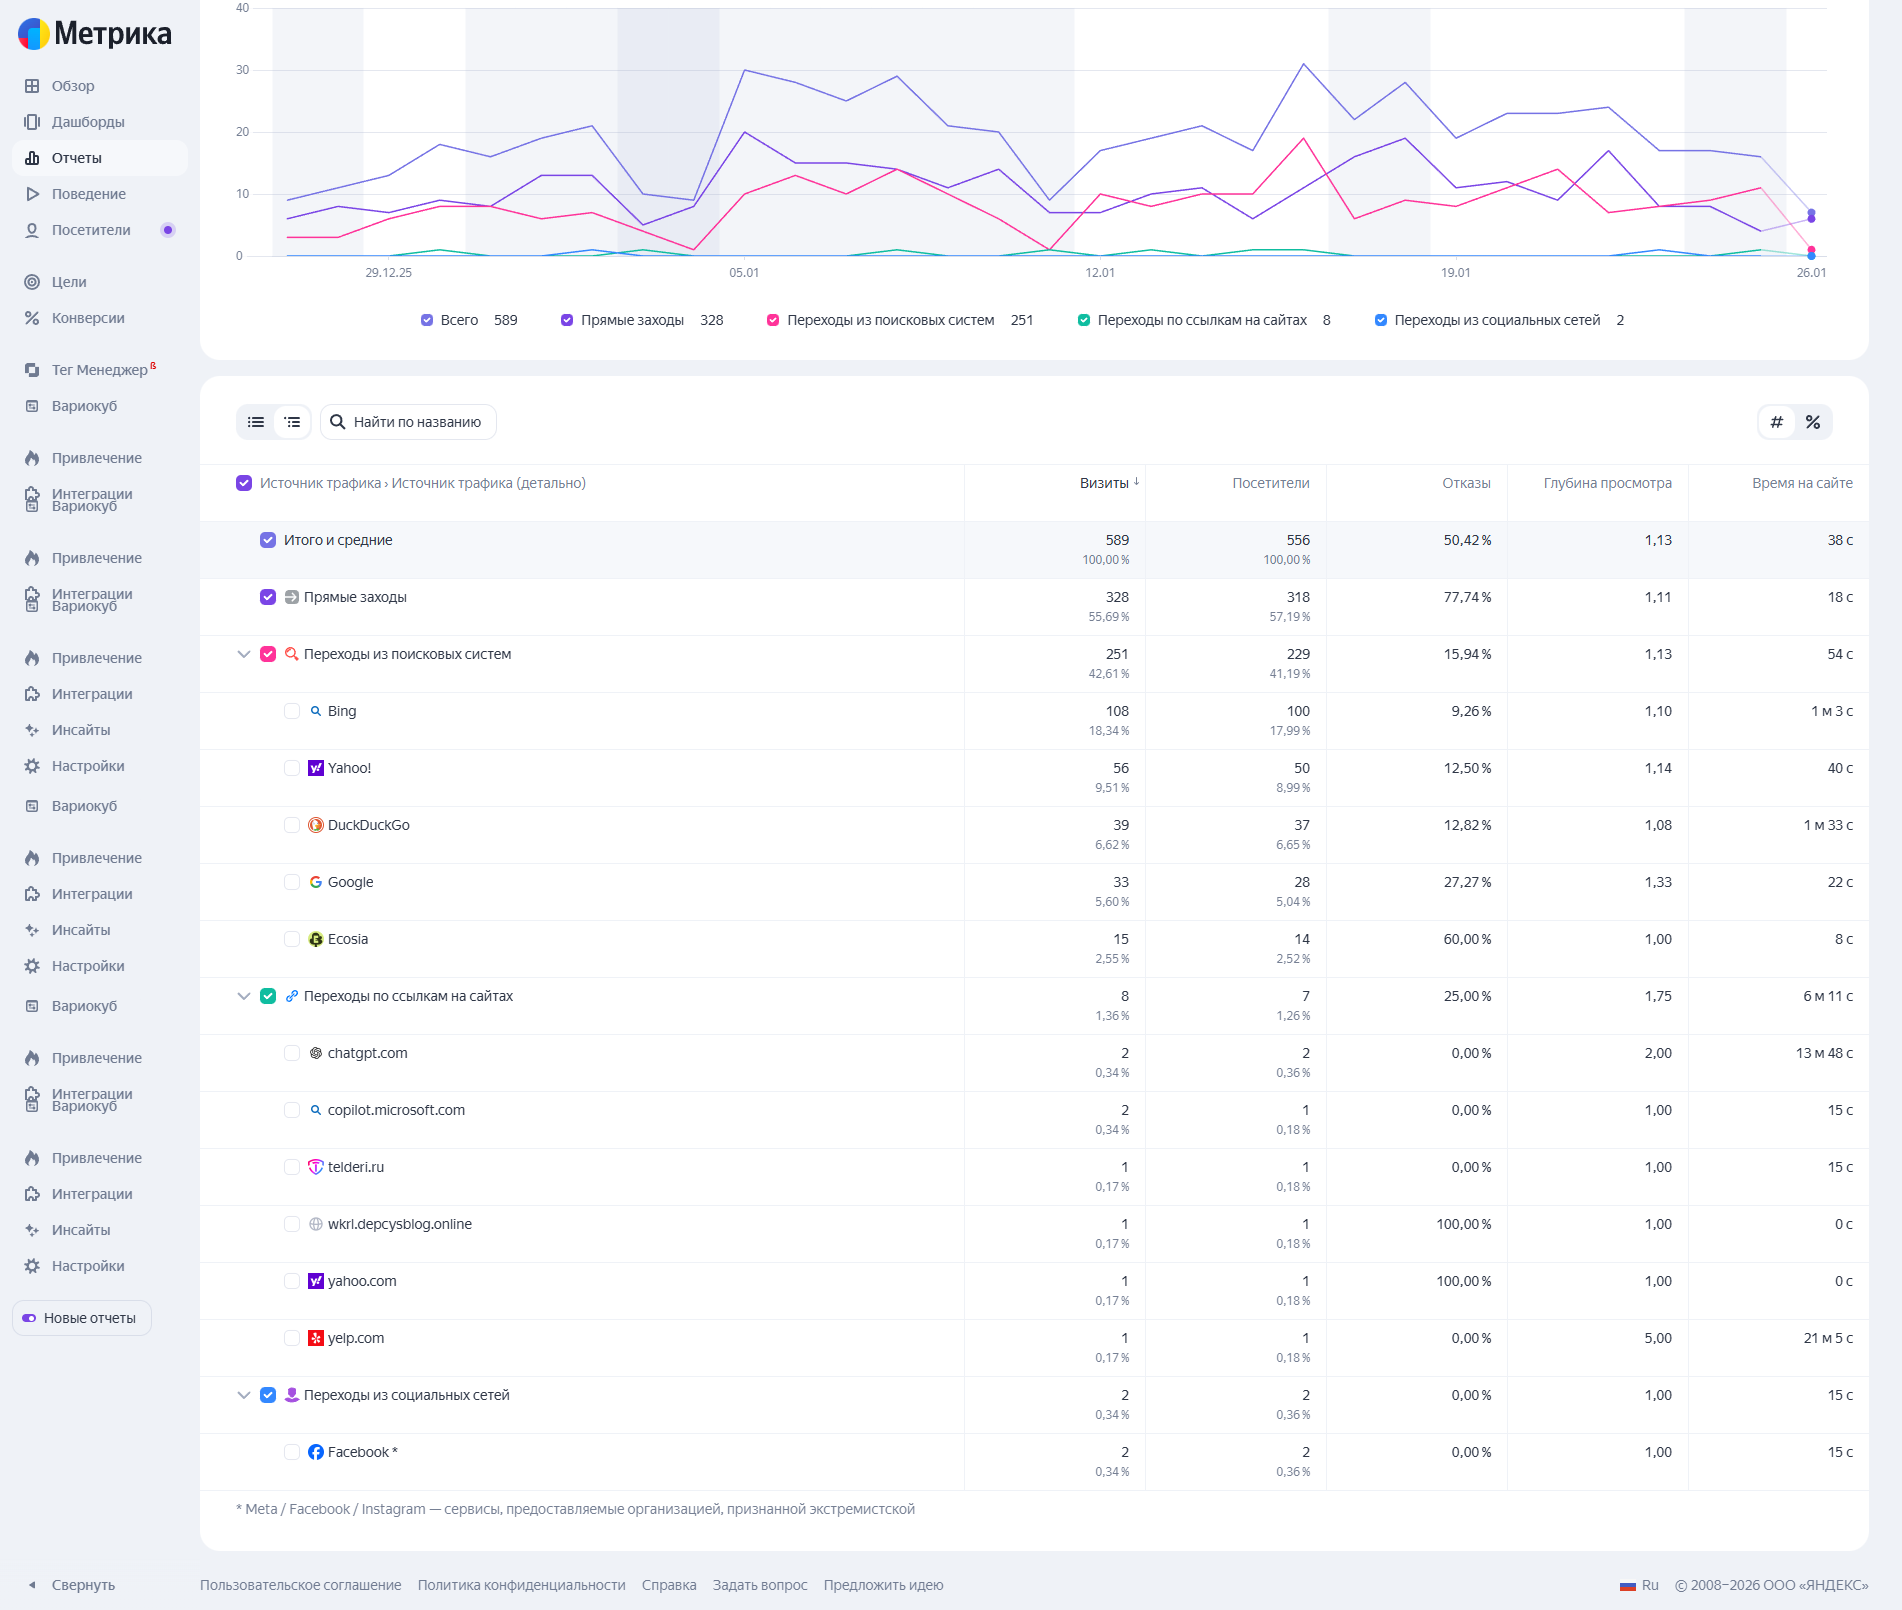Click the Конверсии percent icon
The image size is (1902, 1610).
pyautogui.click(x=32, y=318)
